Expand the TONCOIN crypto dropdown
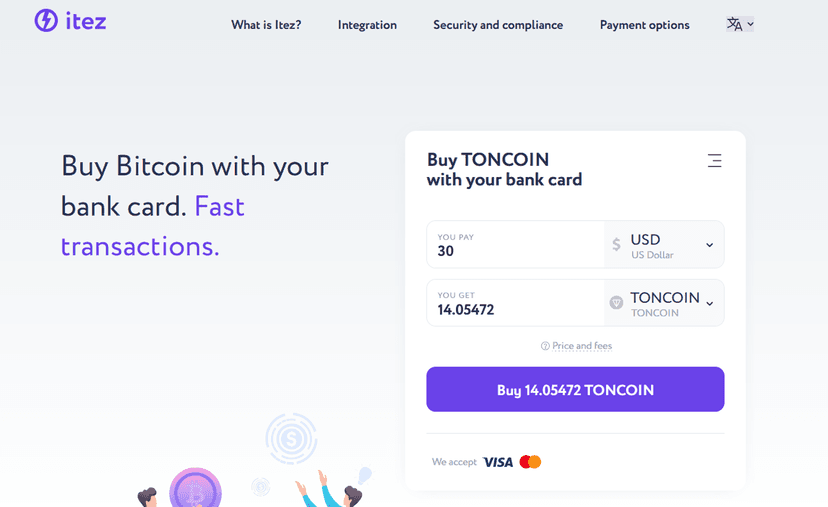This screenshot has height=507, width=828. pyautogui.click(x=709, y=304)
